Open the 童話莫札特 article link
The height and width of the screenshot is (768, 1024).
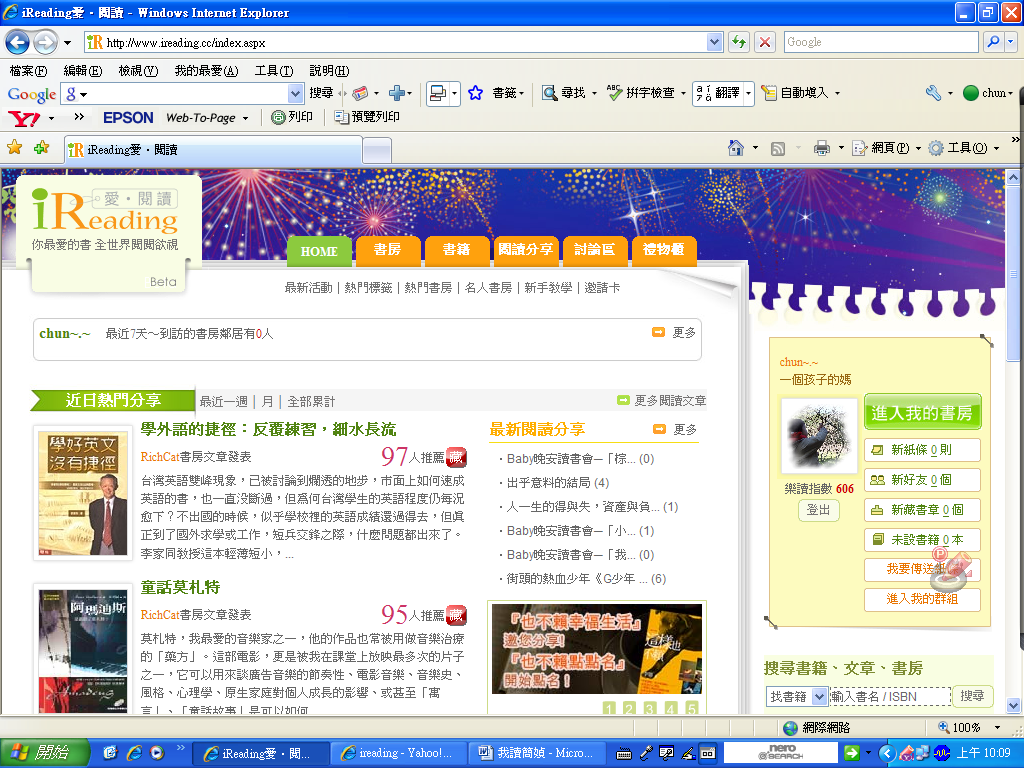click(180, 587)
